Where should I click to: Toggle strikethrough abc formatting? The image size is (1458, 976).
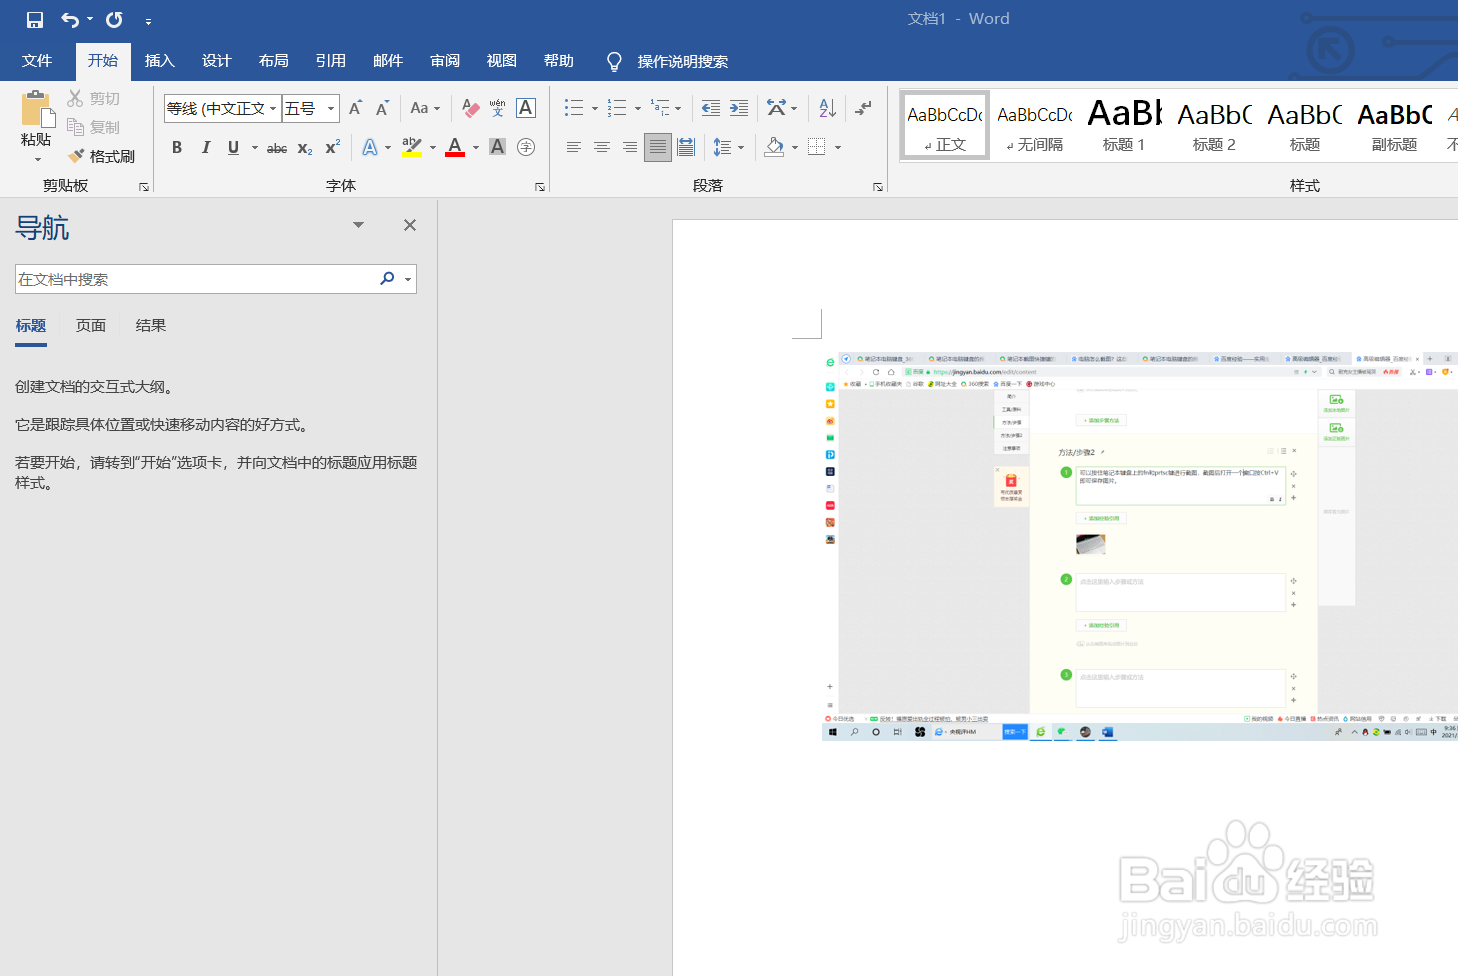[x=277, y=148]
